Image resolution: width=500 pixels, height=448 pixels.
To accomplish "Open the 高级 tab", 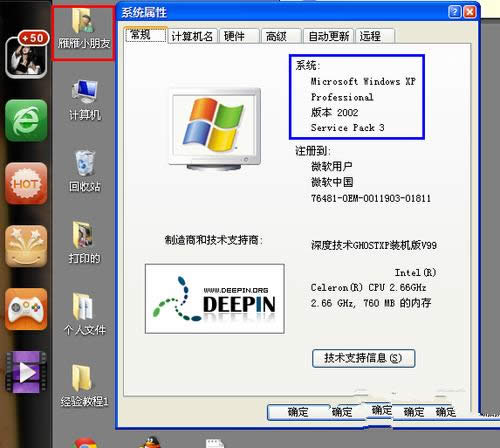I will click(282, 36).
